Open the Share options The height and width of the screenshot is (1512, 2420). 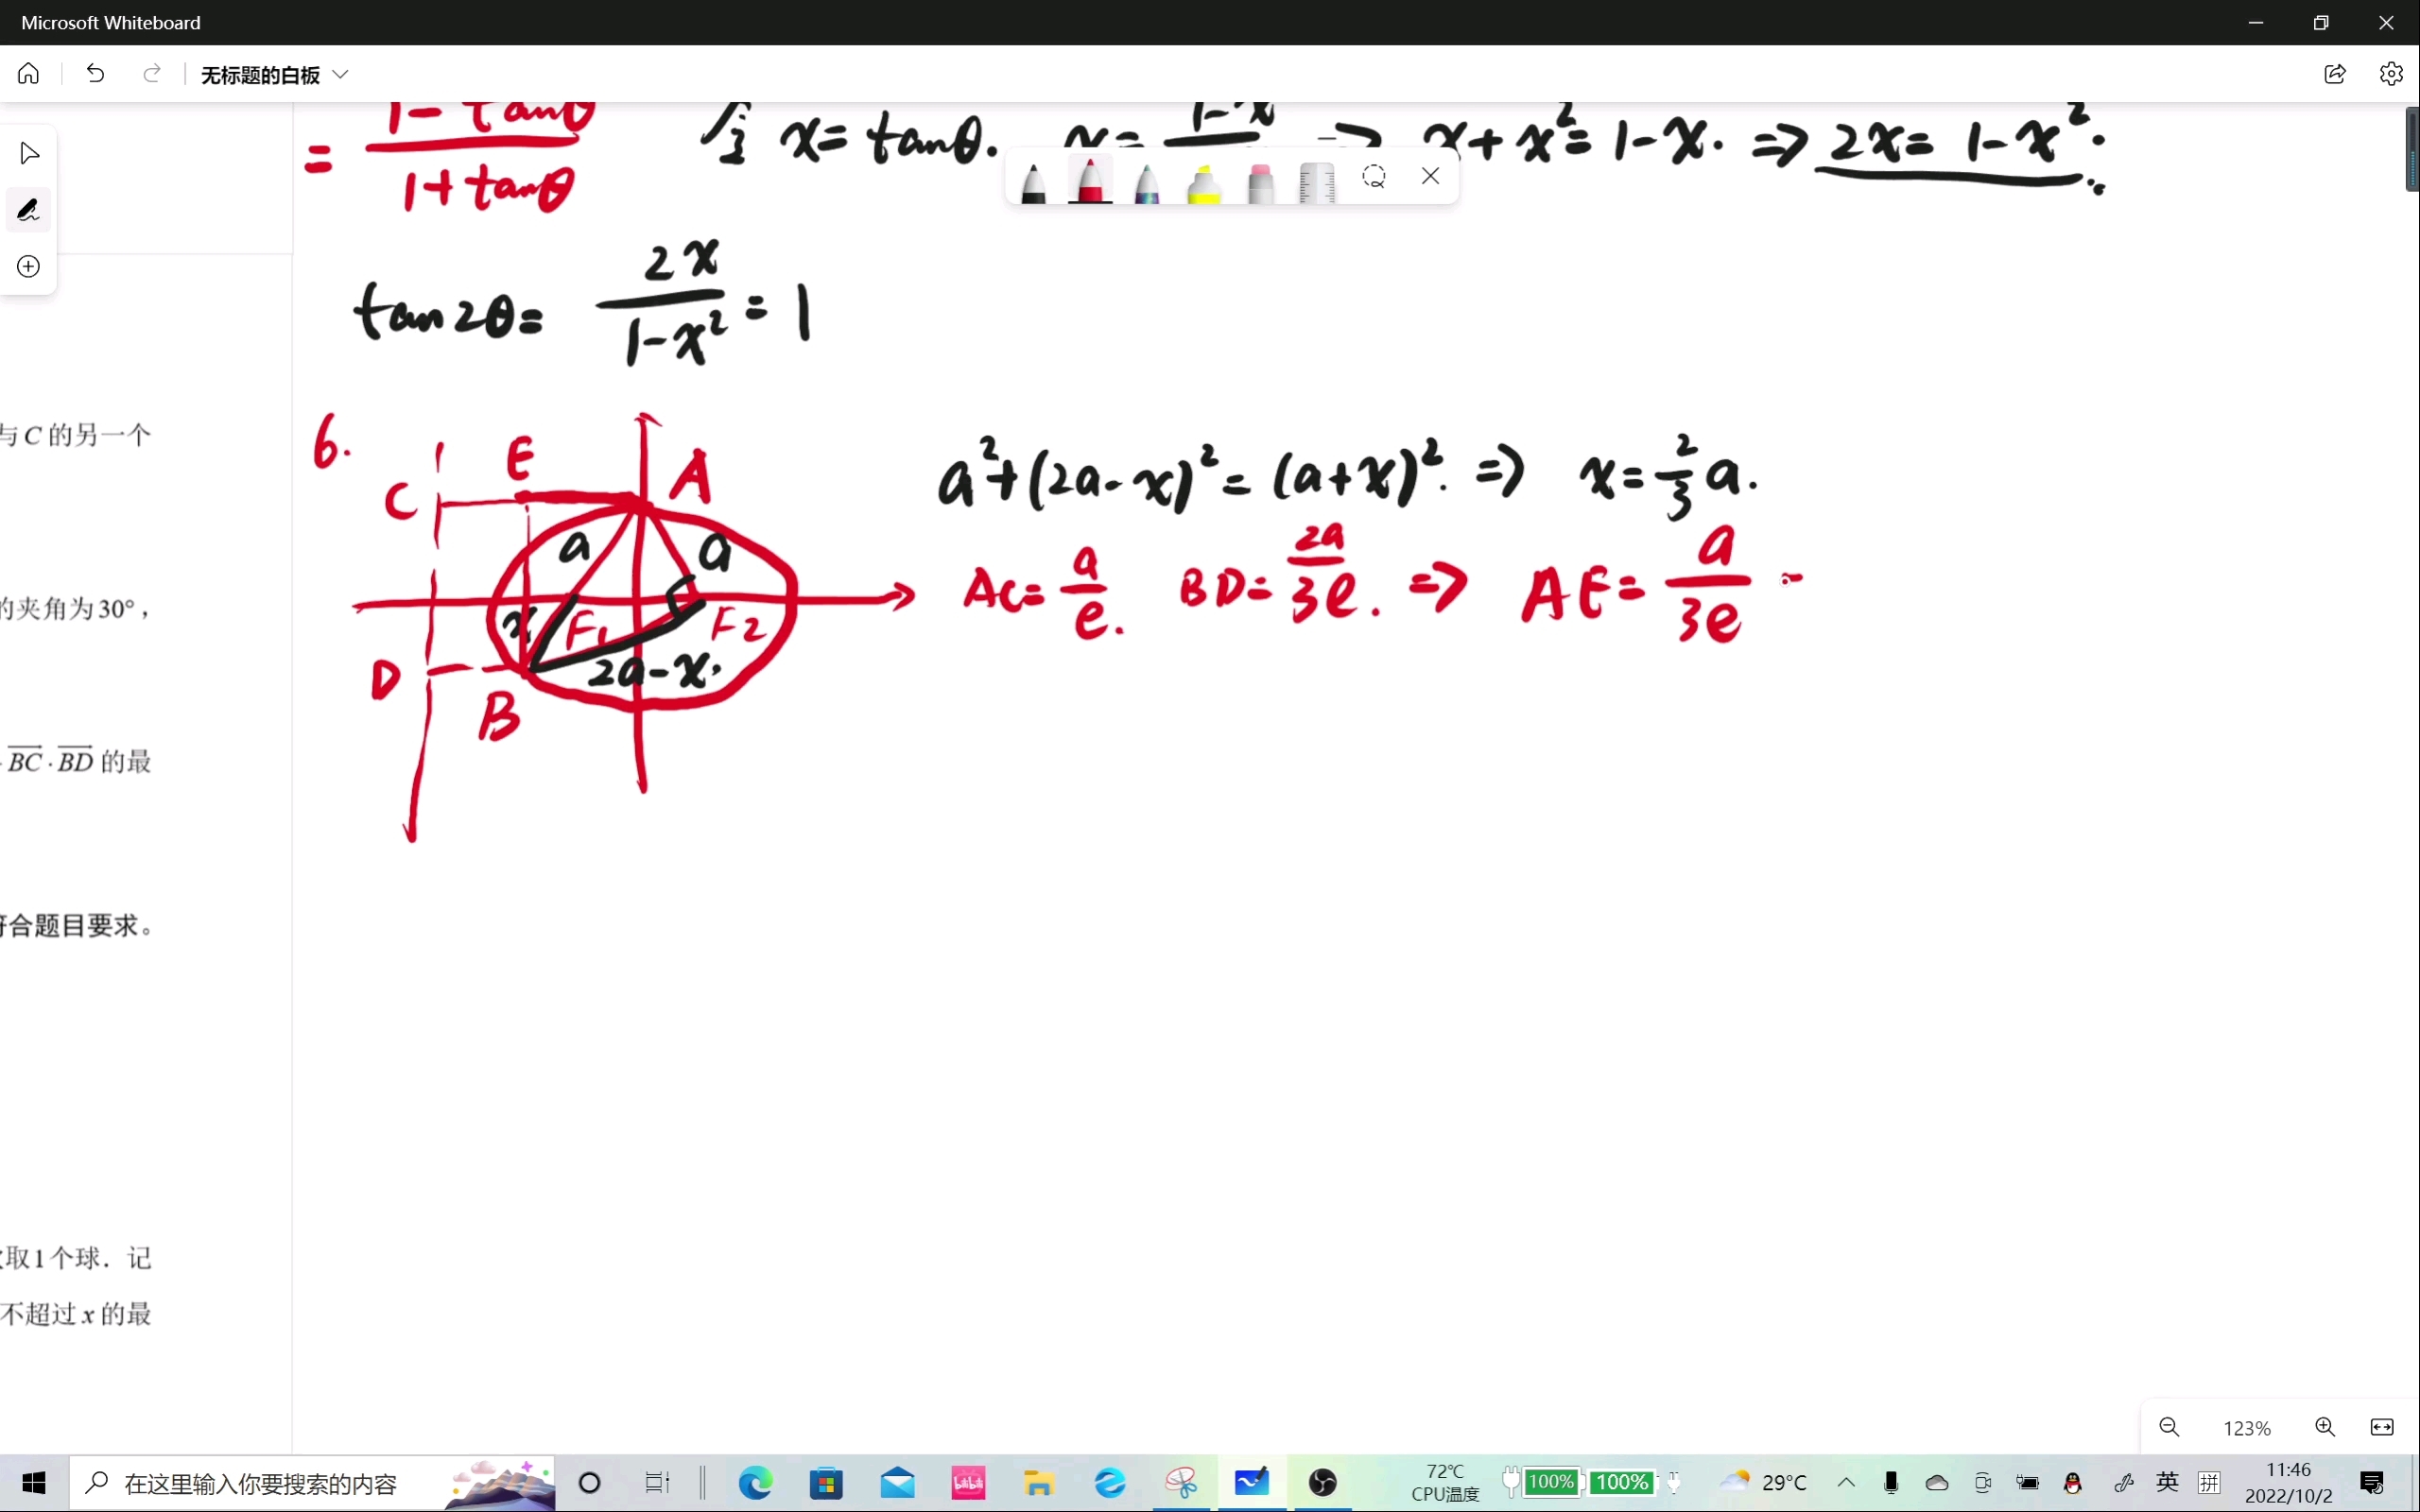pos(2335,74)
